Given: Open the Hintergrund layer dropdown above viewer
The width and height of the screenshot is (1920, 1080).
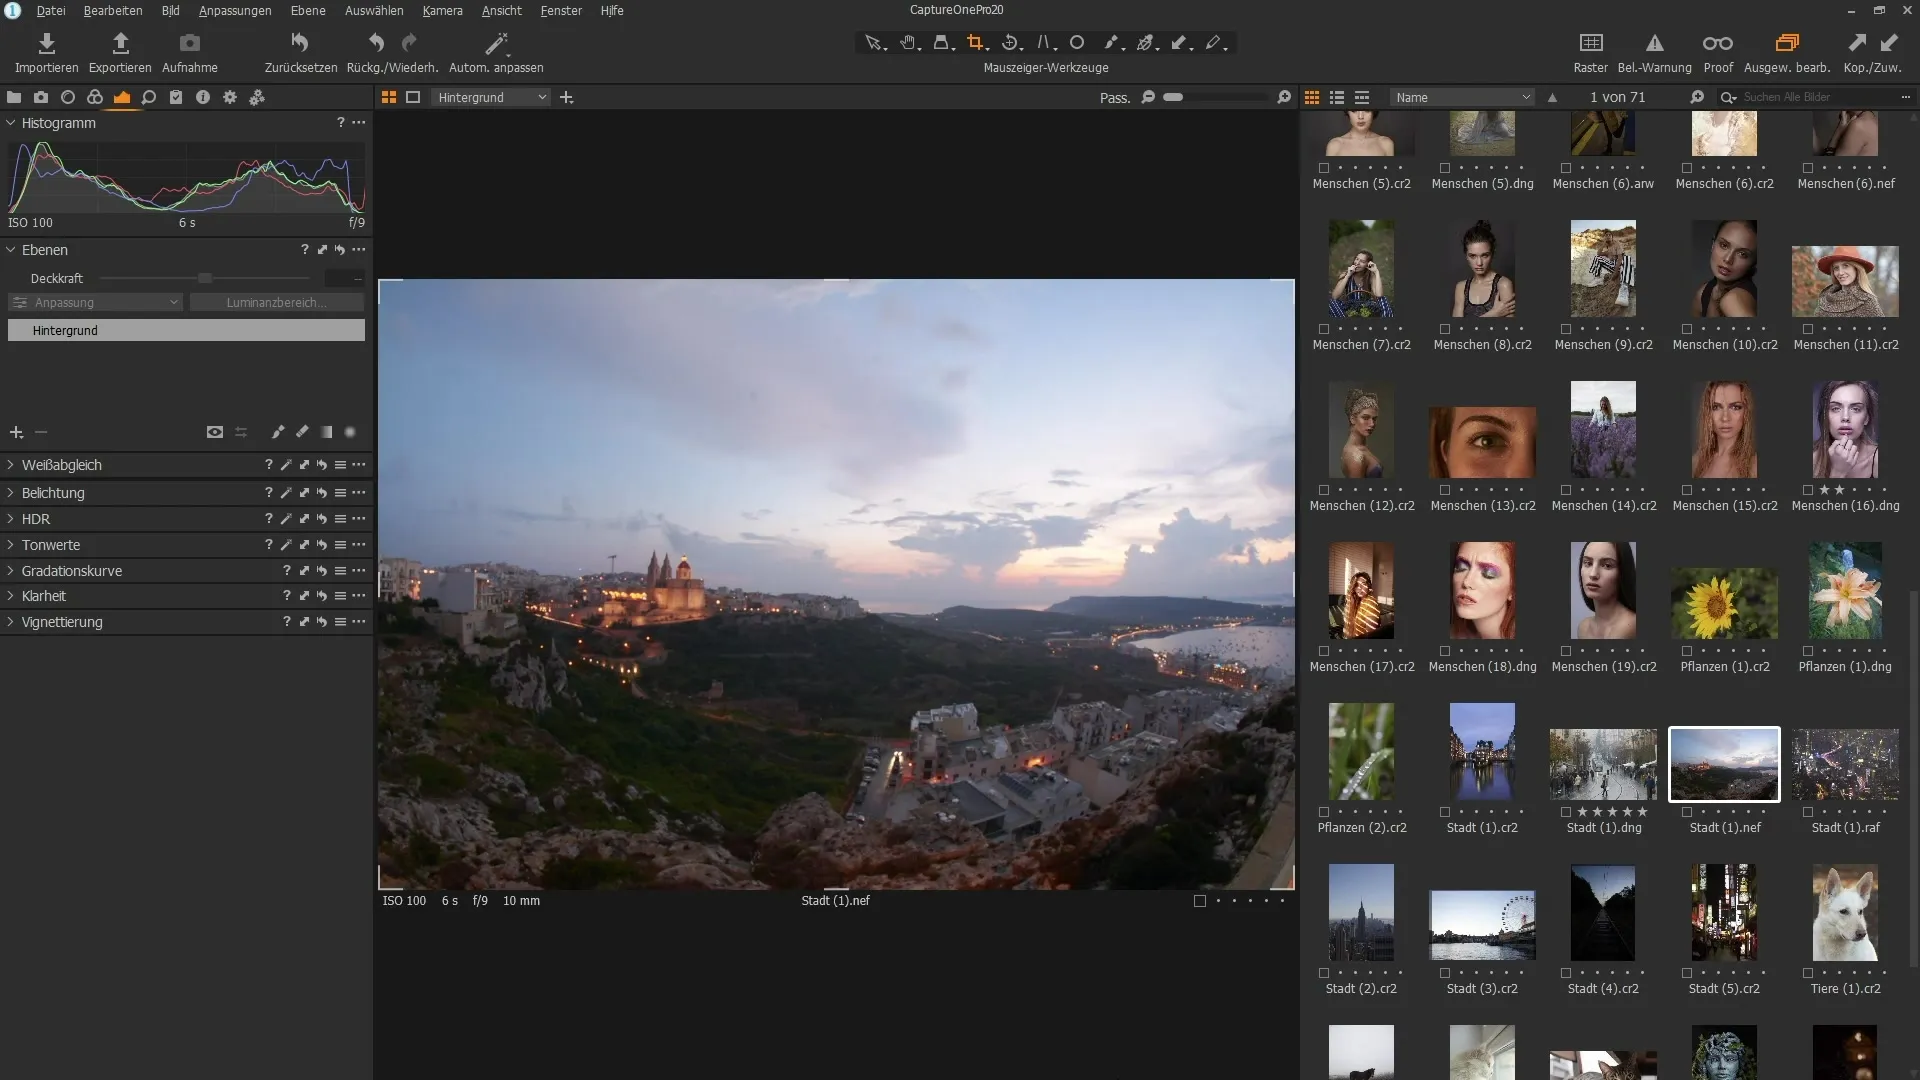Looking at the screenshot, I should pyautogui.click(x=492, y=97).
